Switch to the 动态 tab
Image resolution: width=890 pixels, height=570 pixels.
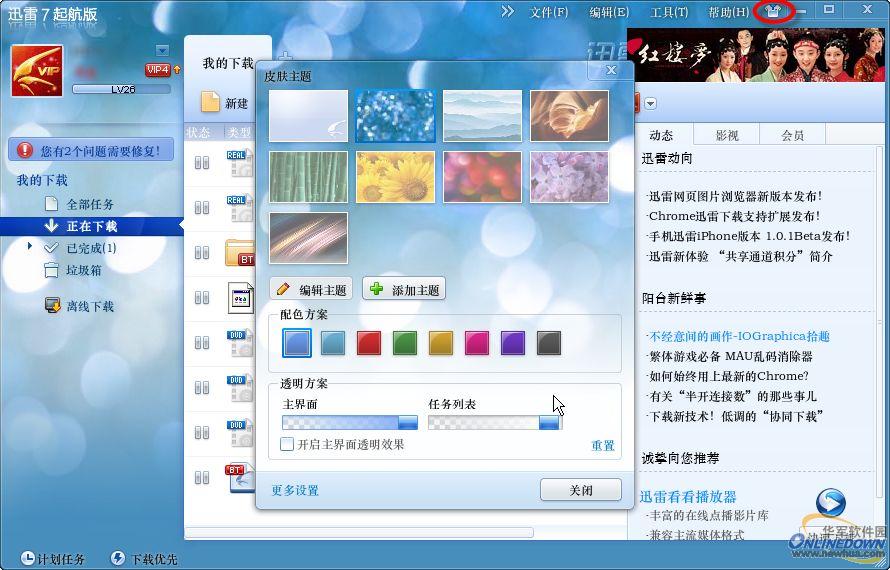pyautogui.click(x=662, y=135)
